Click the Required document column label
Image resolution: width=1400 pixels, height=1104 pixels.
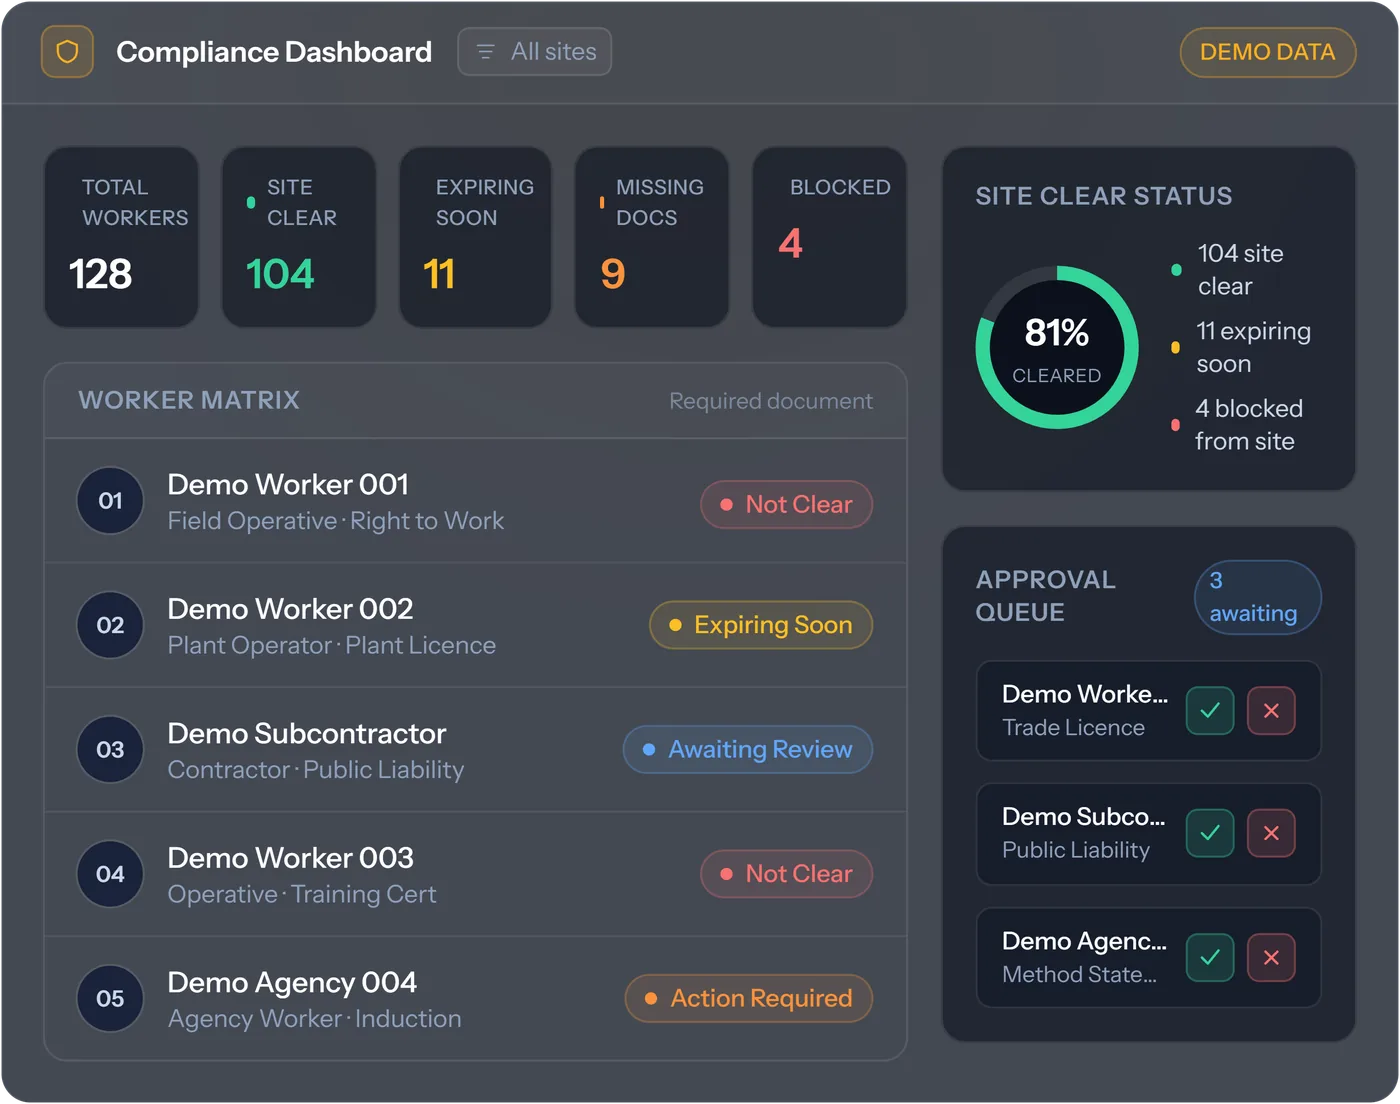point(771,401)
